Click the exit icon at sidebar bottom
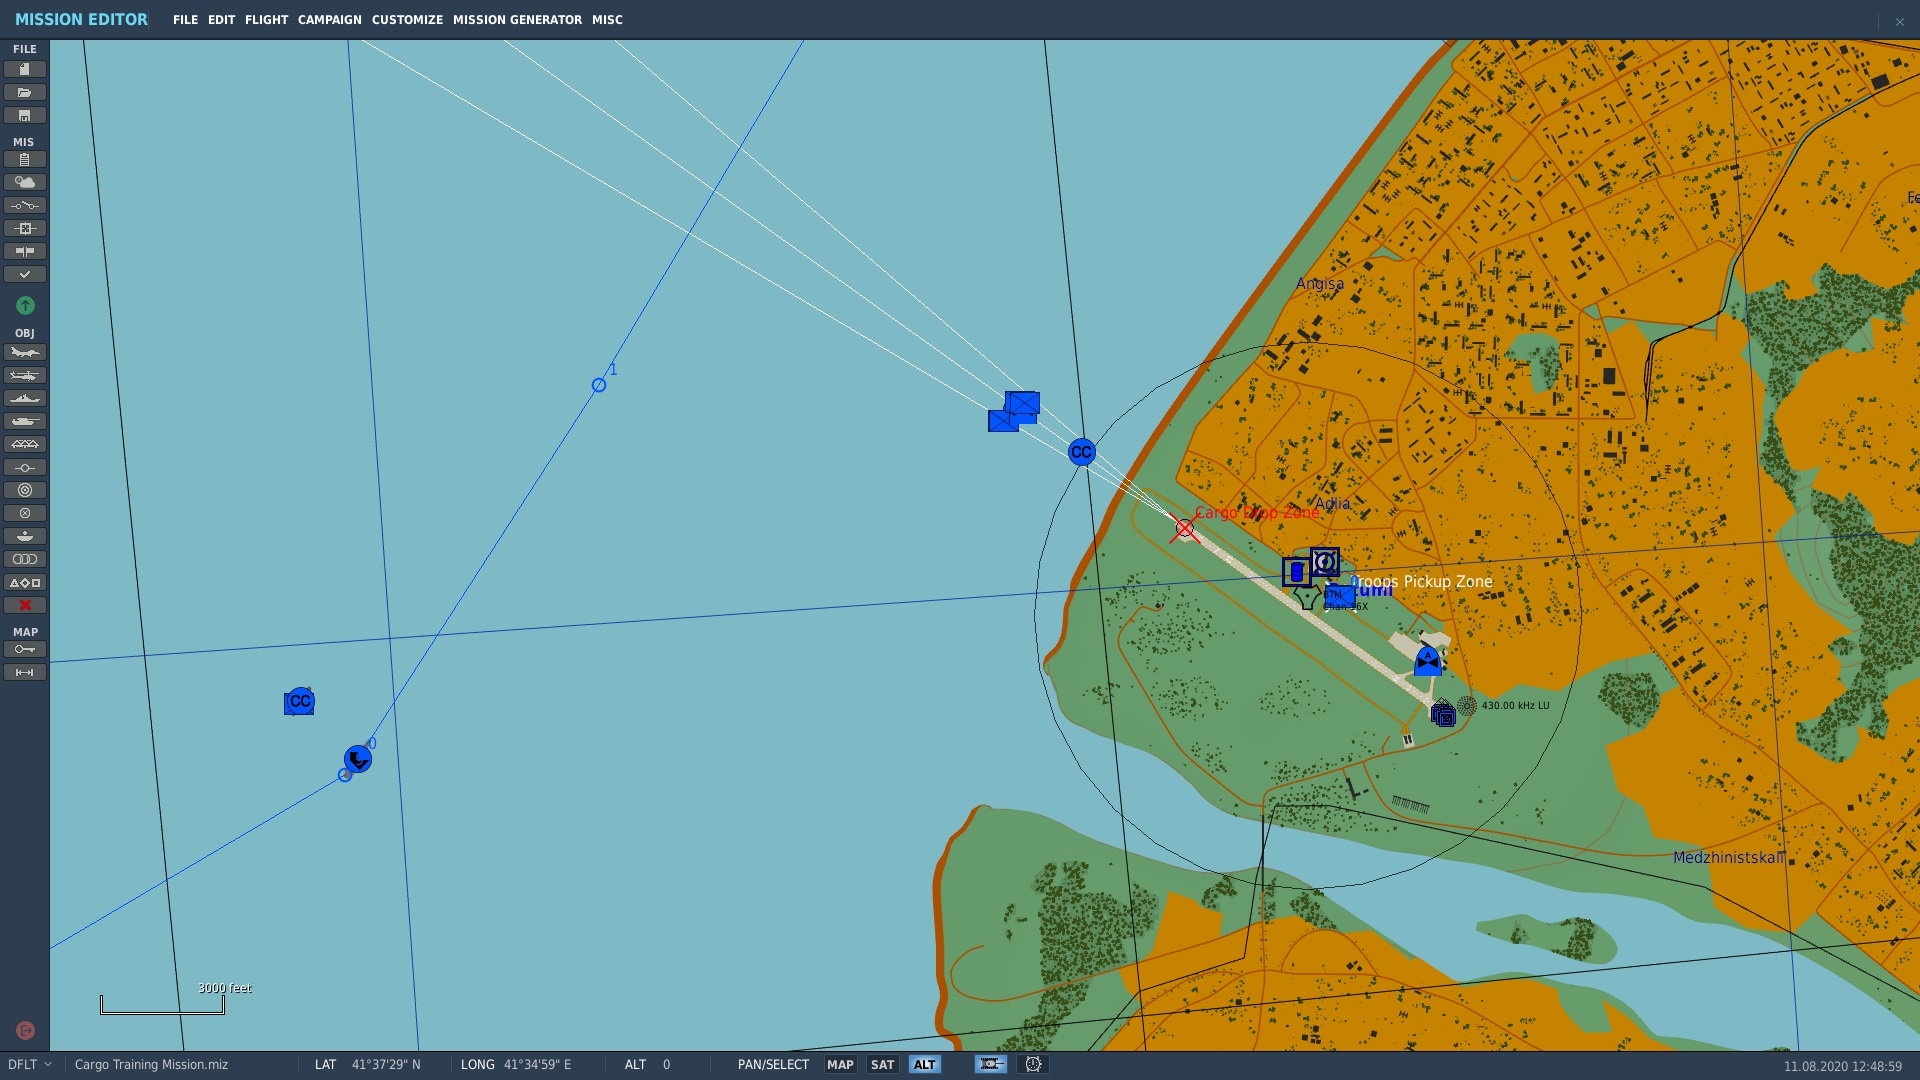 pyautogui.click(x=25, y=1031)
